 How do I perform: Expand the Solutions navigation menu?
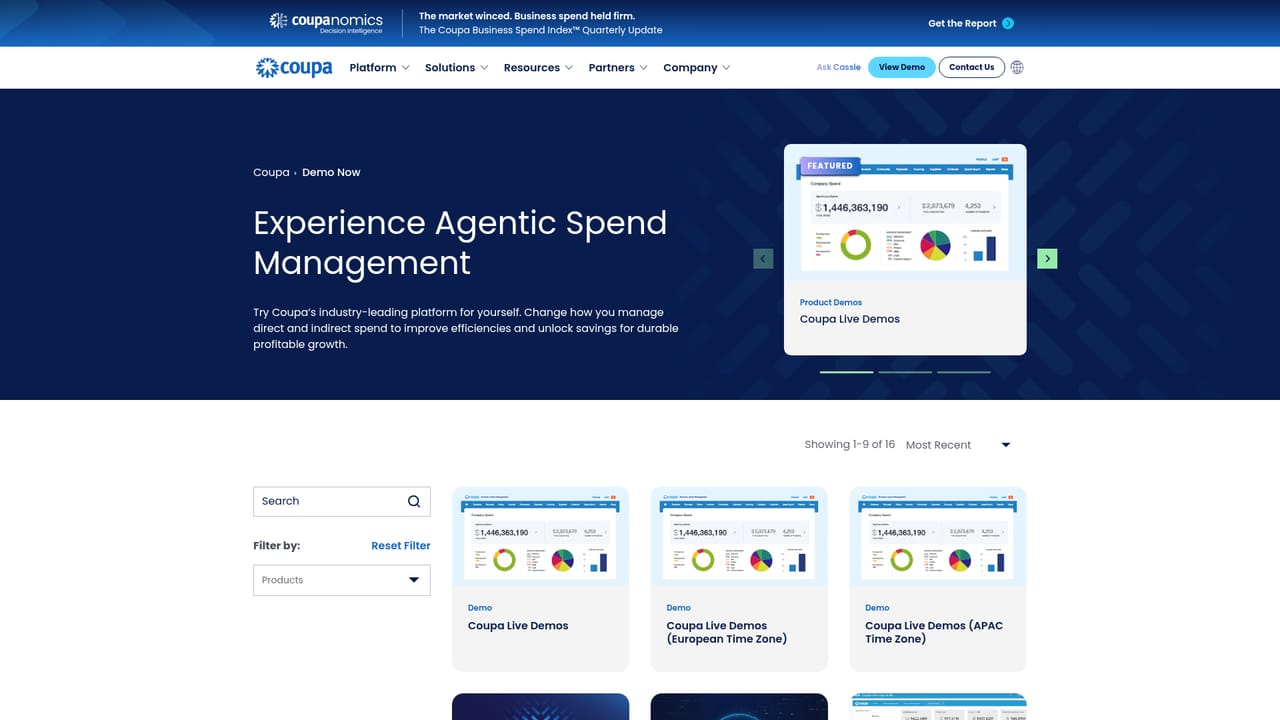point(457,68)
